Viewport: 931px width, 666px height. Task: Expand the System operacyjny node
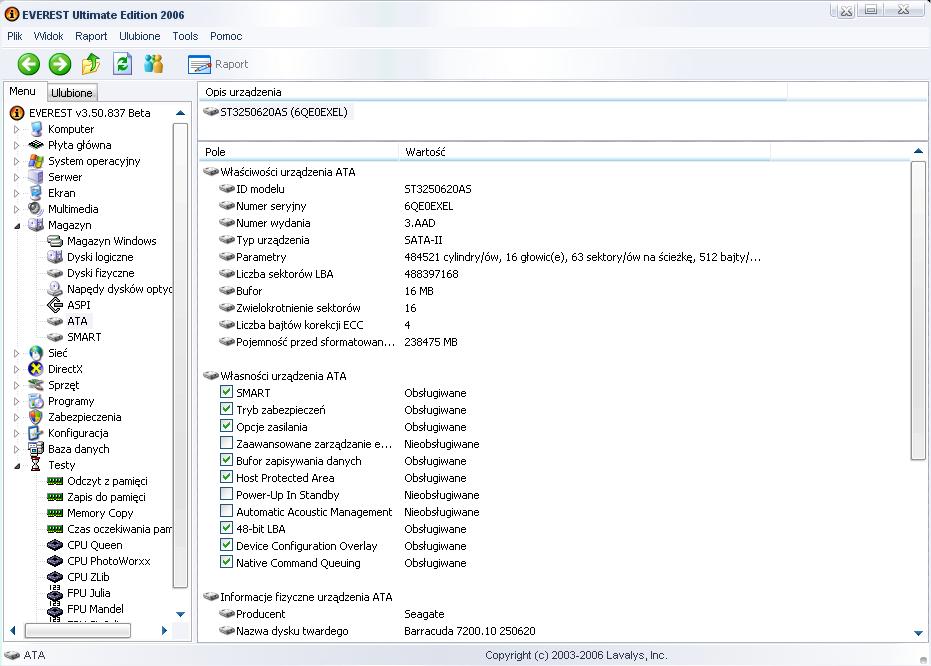[17, 161]
